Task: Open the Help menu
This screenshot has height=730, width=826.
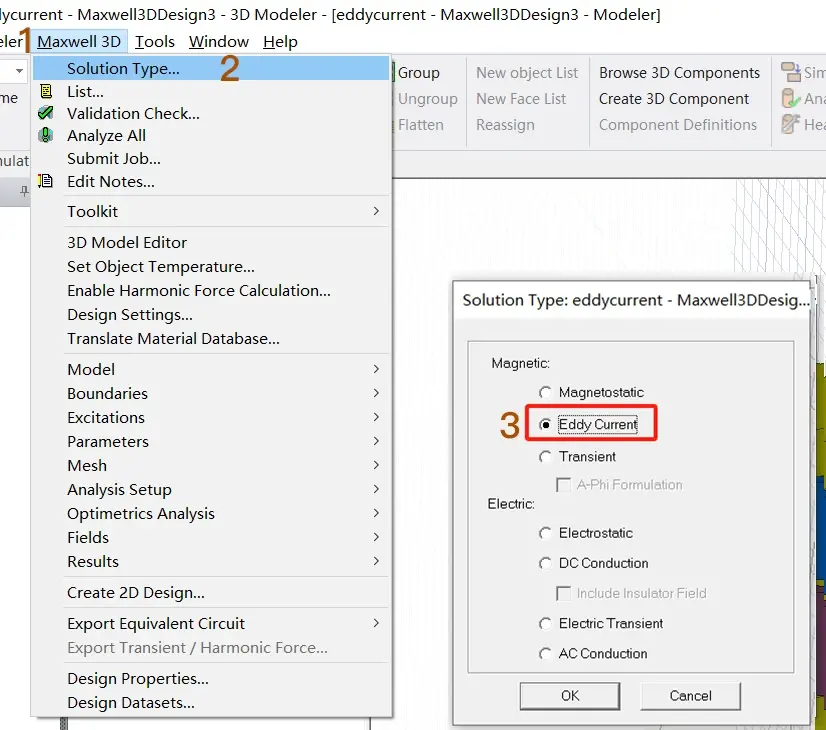Action: pos(280,42)
